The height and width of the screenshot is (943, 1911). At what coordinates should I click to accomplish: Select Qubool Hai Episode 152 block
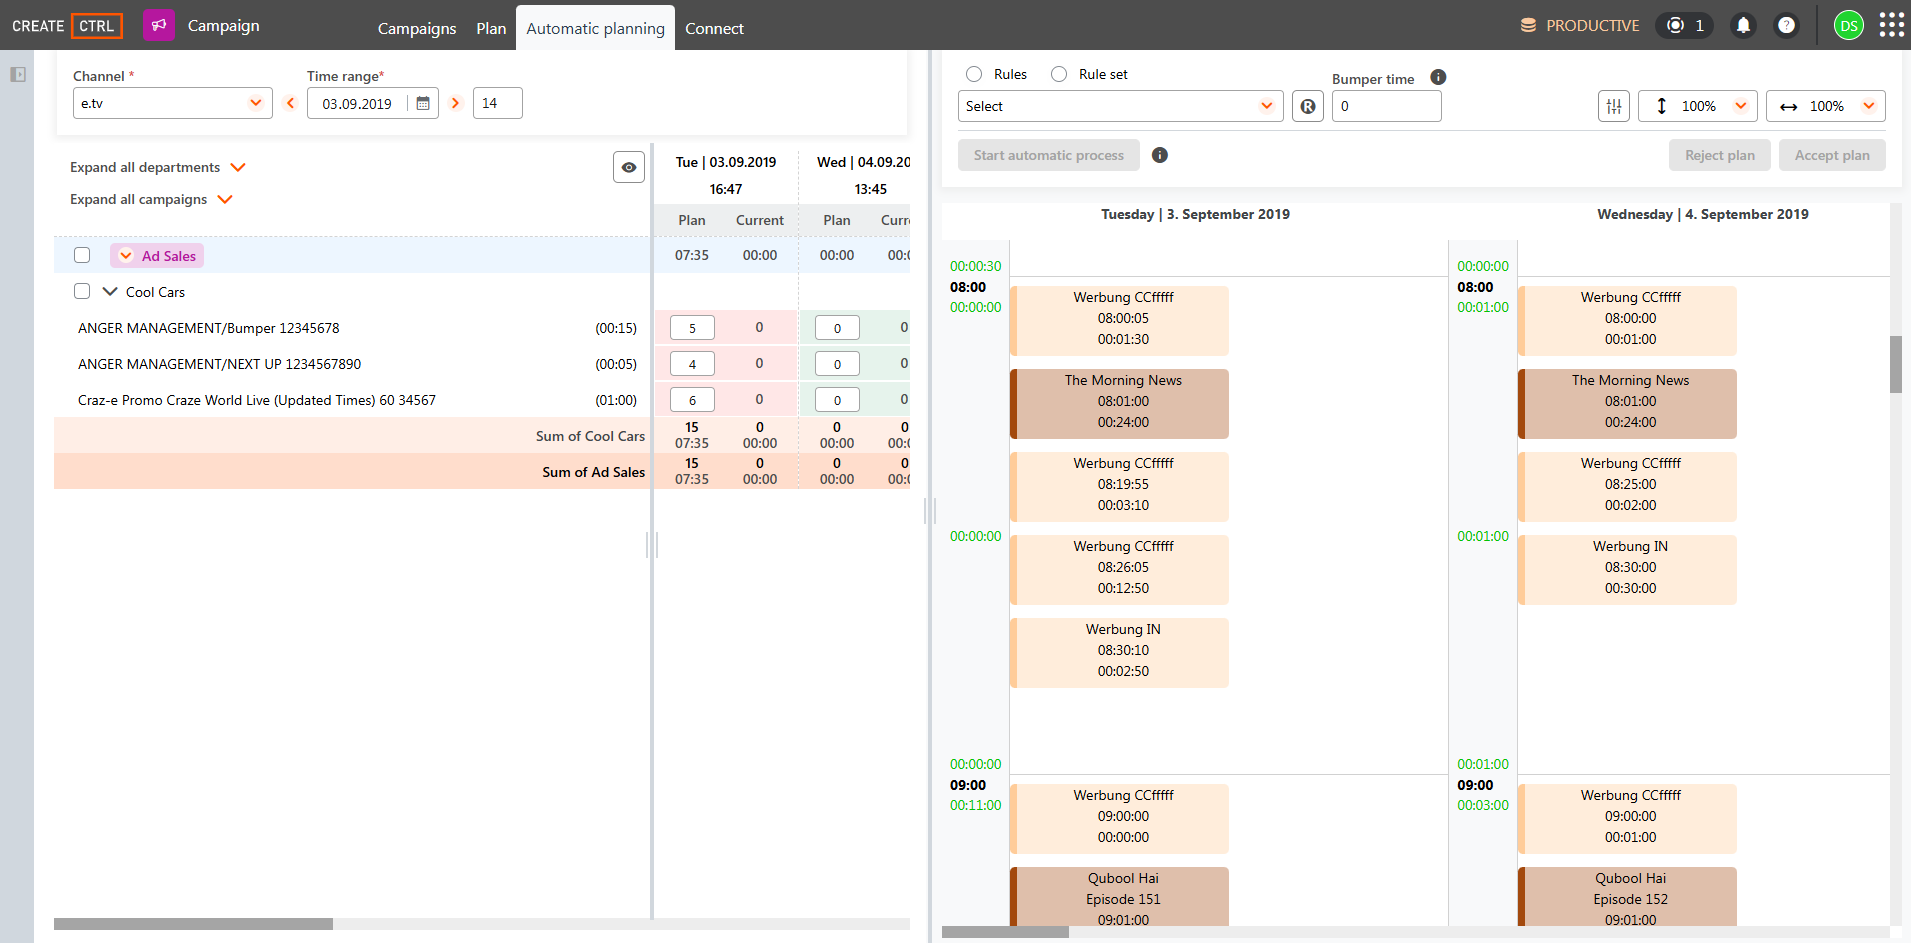pos(1627,897)
